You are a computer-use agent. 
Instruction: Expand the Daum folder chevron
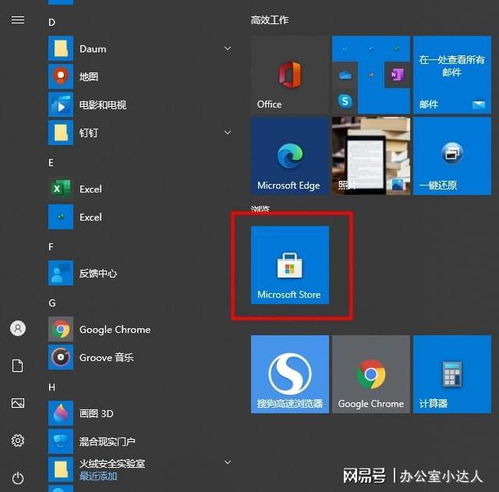tap(228, 49)
